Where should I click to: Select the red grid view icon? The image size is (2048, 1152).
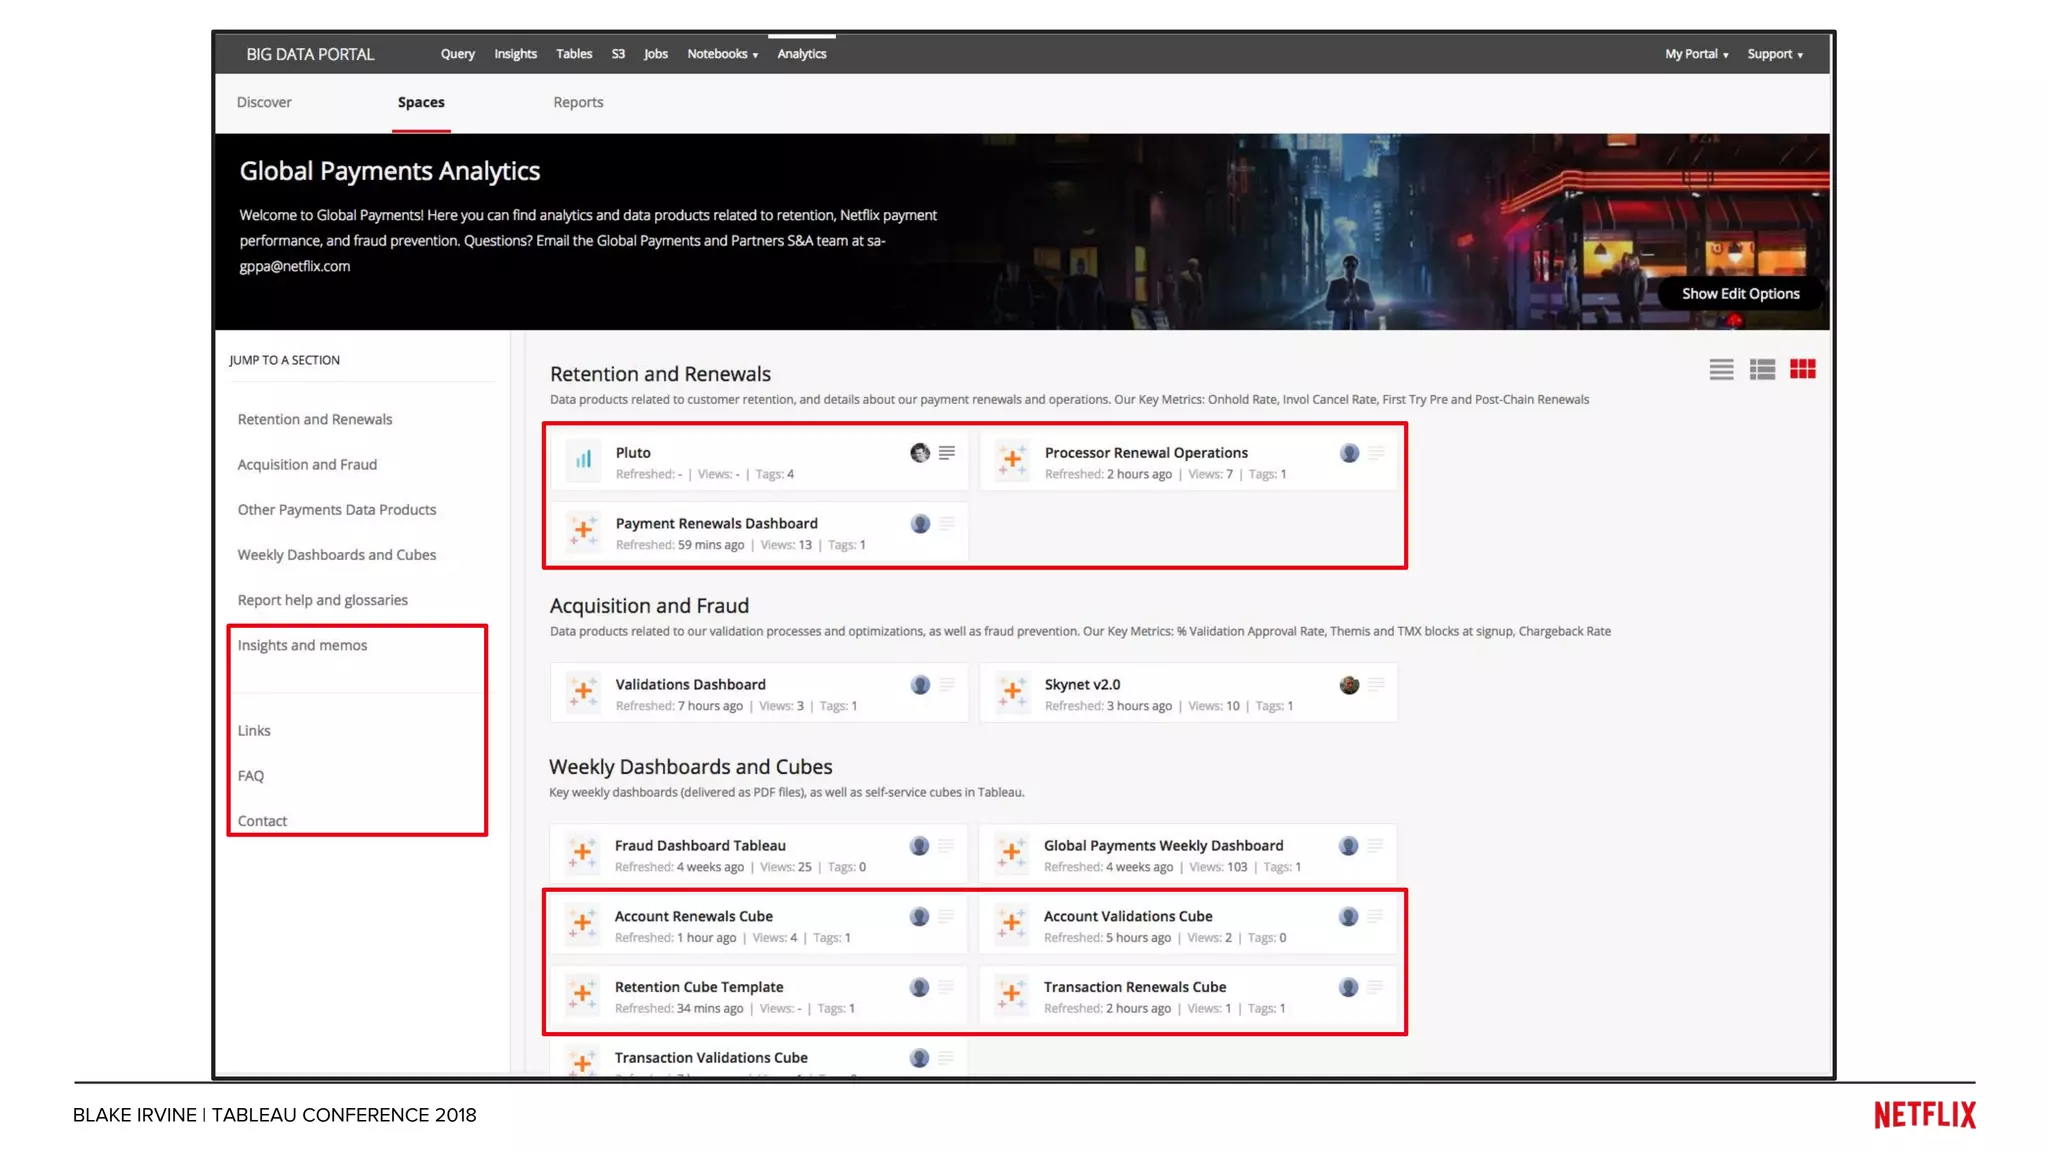pyautogui.click(x=1803, y=369)
